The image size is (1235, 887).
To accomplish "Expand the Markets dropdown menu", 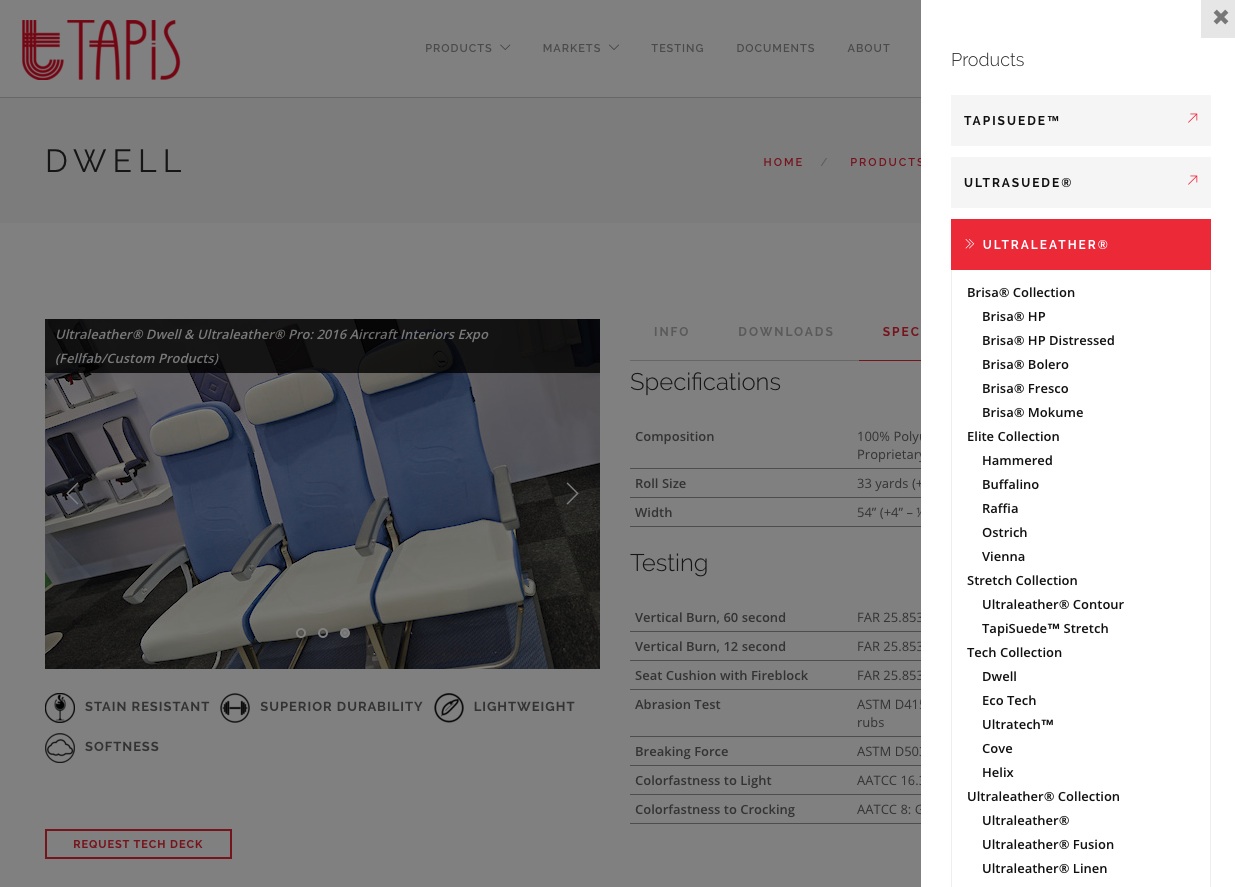I will pyautogui.click(x=581, y=48).
